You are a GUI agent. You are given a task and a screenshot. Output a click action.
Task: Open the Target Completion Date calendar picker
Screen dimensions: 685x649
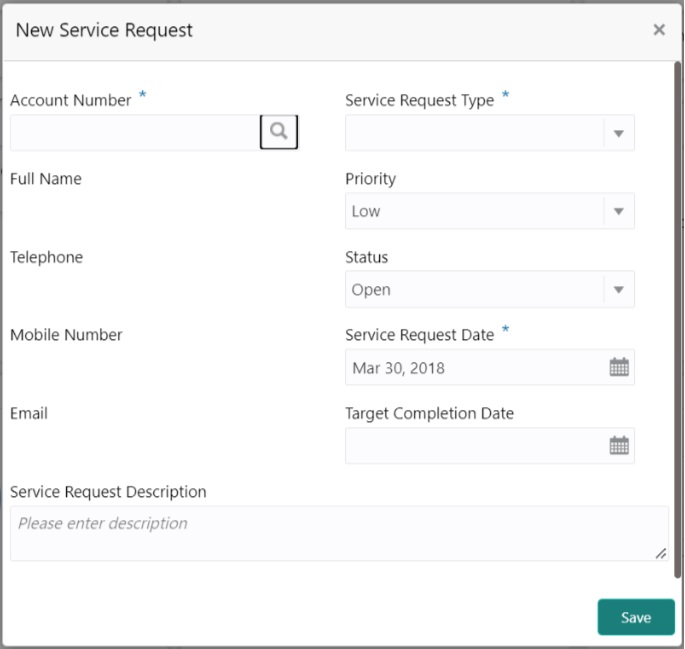click(x=619, y=445)
